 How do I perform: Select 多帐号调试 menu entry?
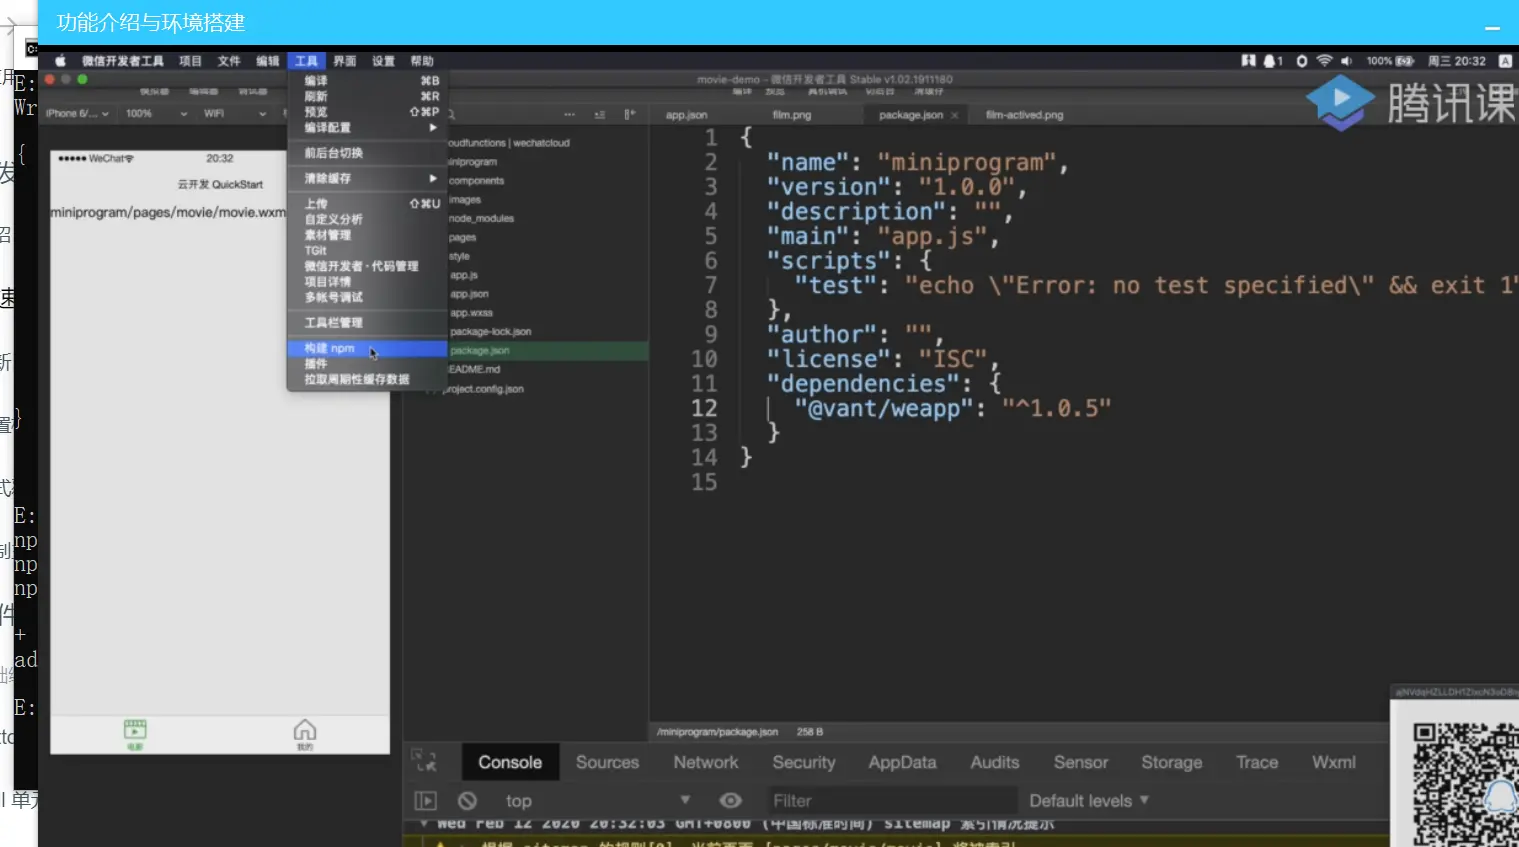point(367,297)
